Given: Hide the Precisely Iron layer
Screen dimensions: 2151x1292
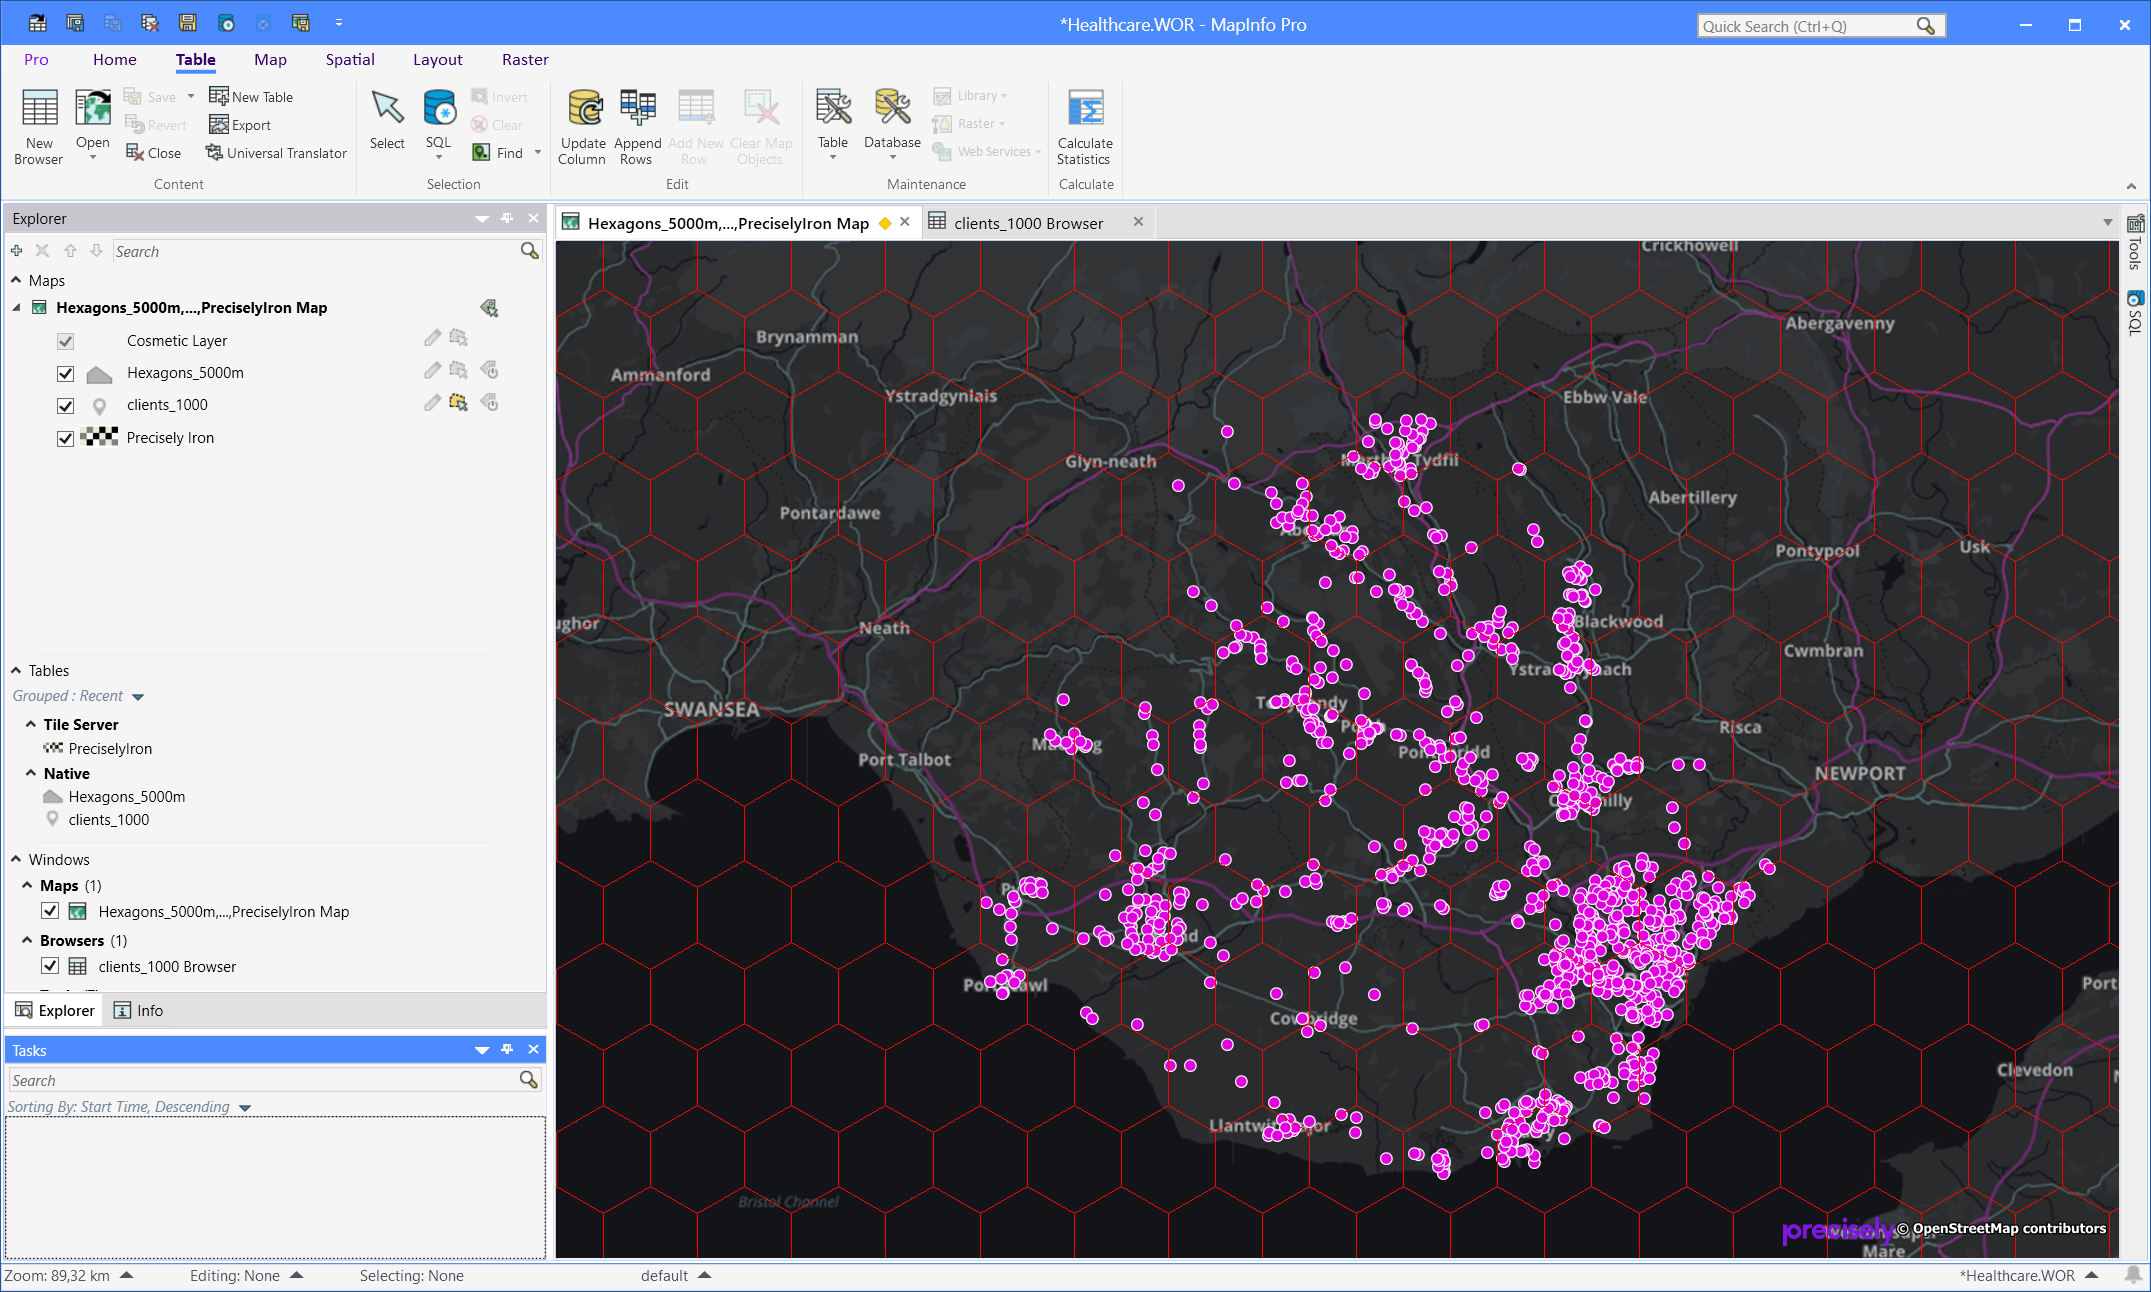Looking at the screenshot, I should pos(66,438).
